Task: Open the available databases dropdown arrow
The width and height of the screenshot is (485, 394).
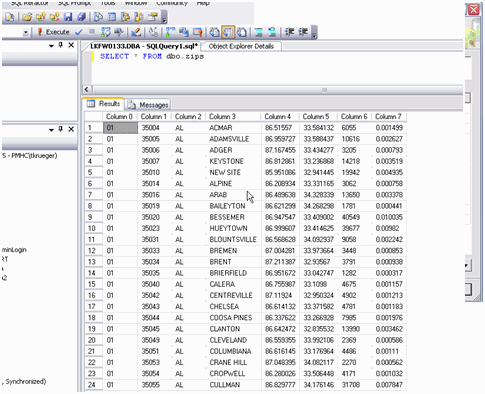Action: [26, 32]
